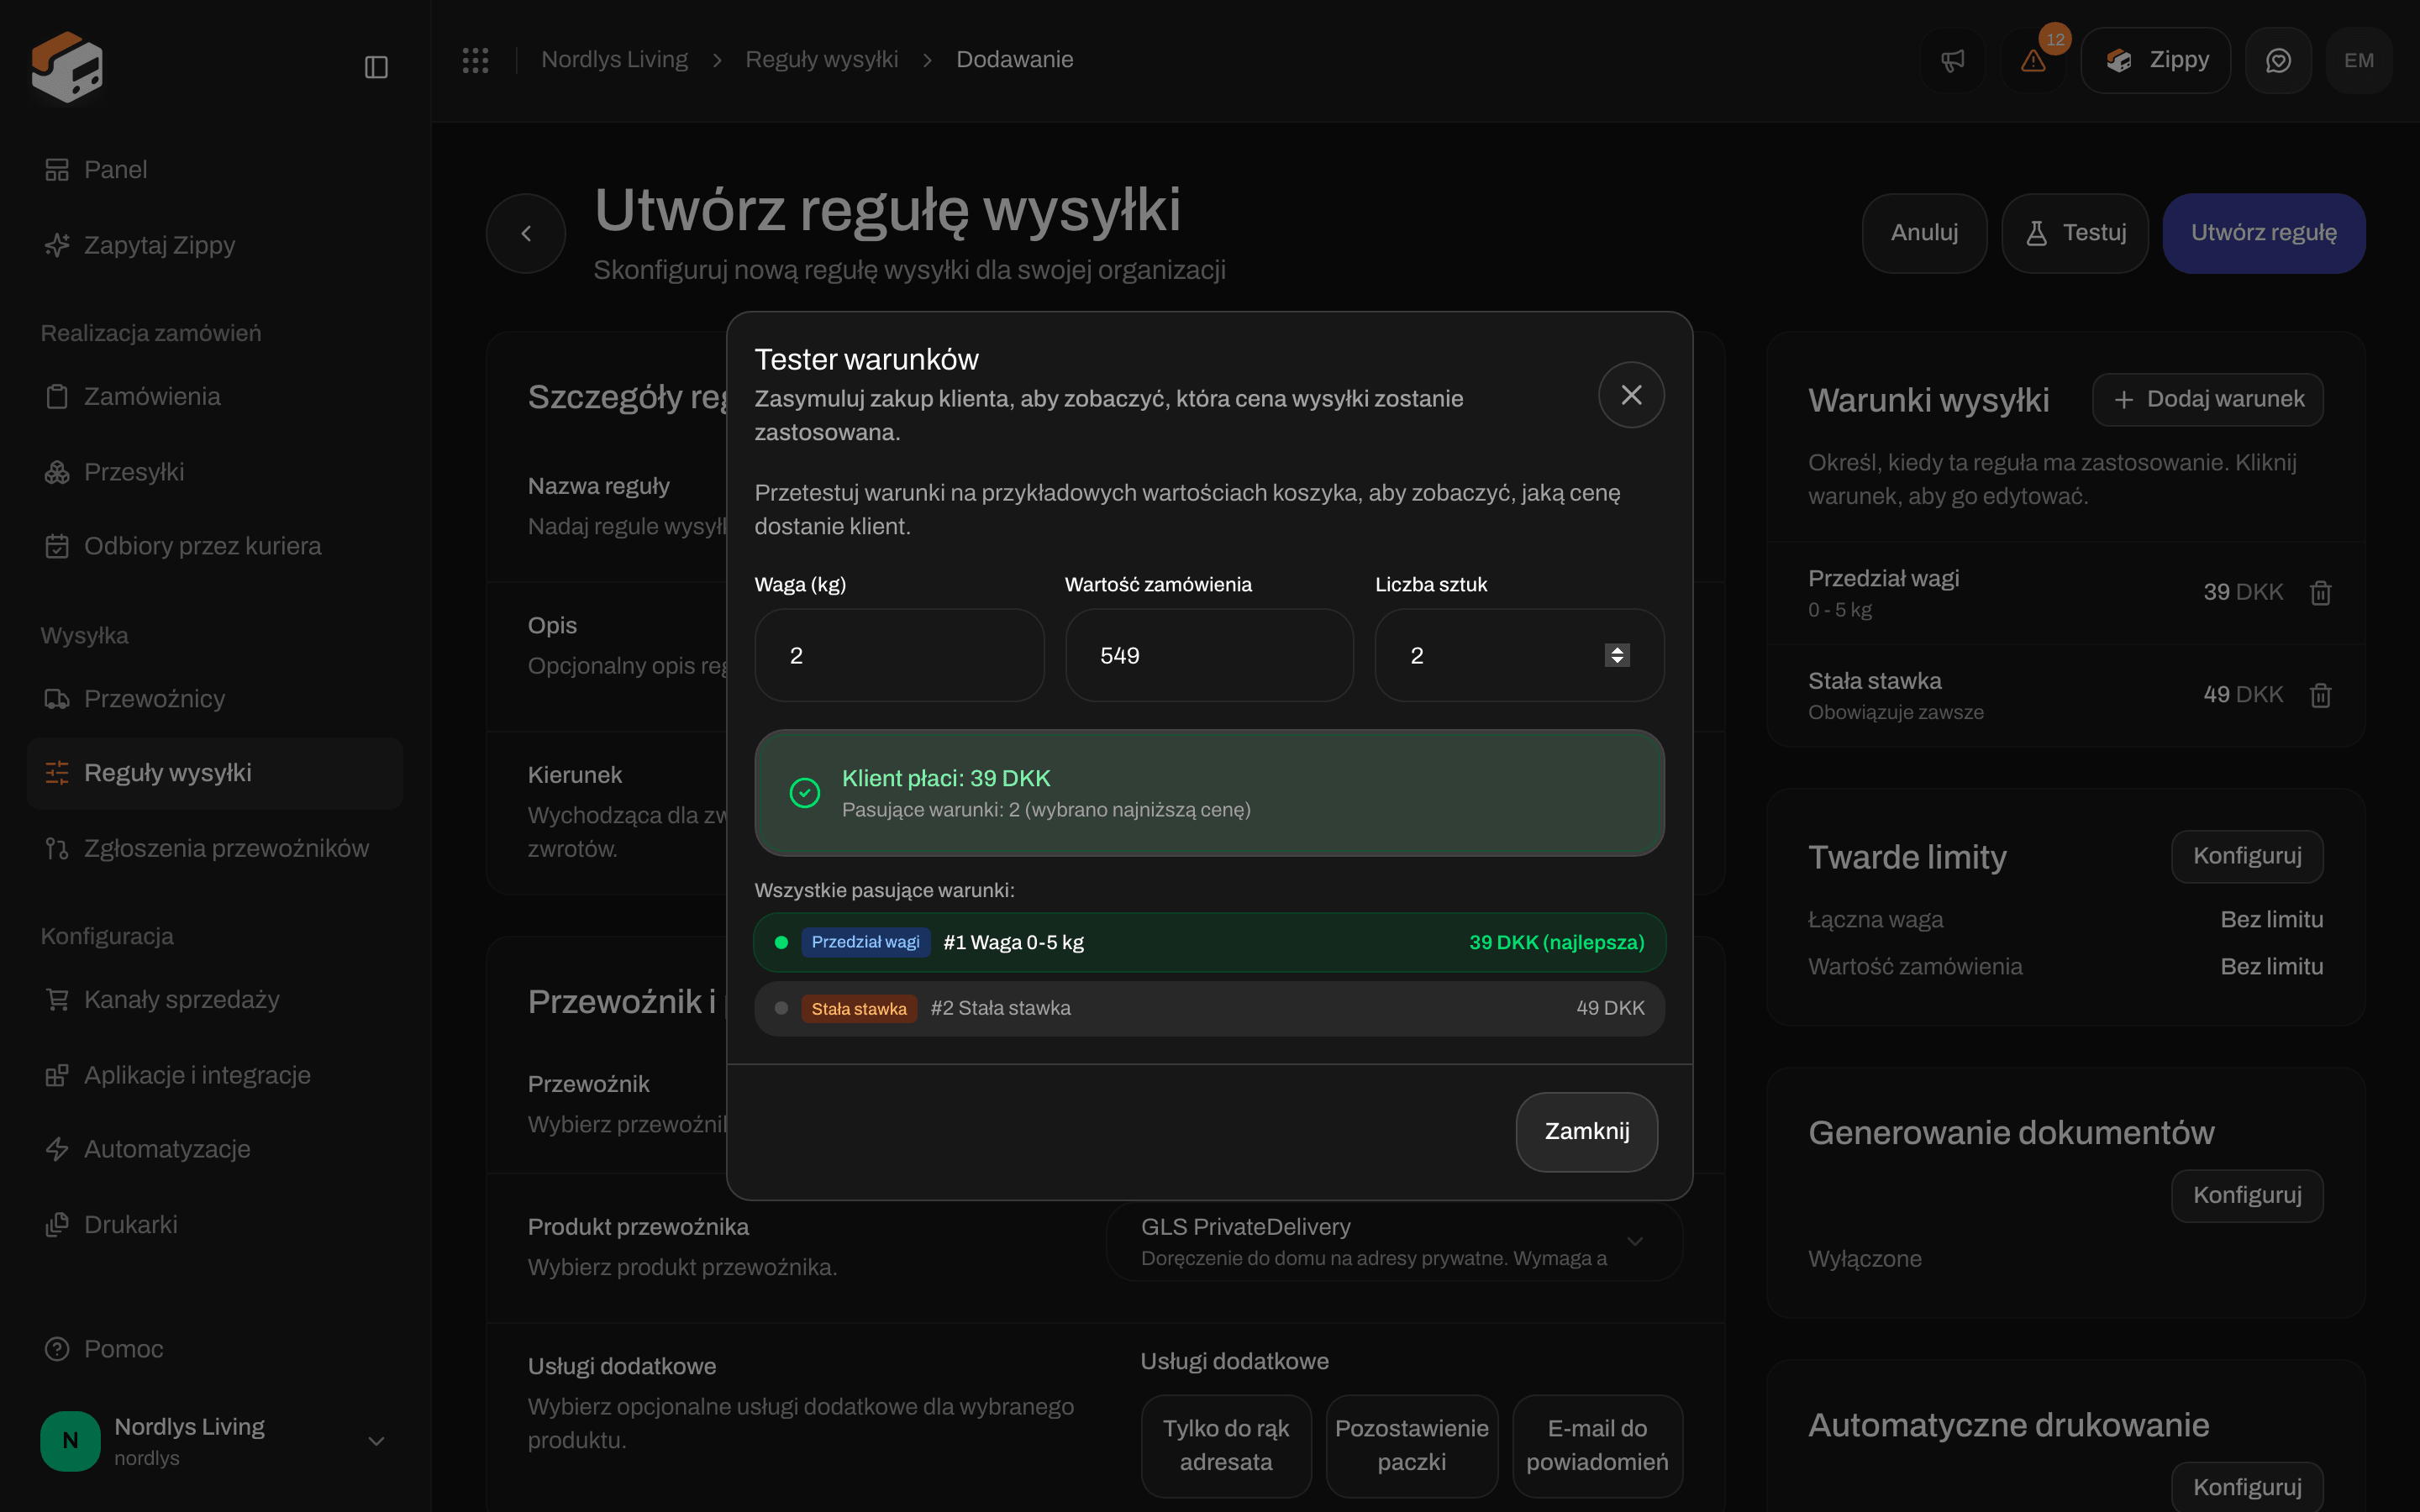Go to Zamówienia
The width and height of the screenshot is (2420, 1512).
coord(215,396)
